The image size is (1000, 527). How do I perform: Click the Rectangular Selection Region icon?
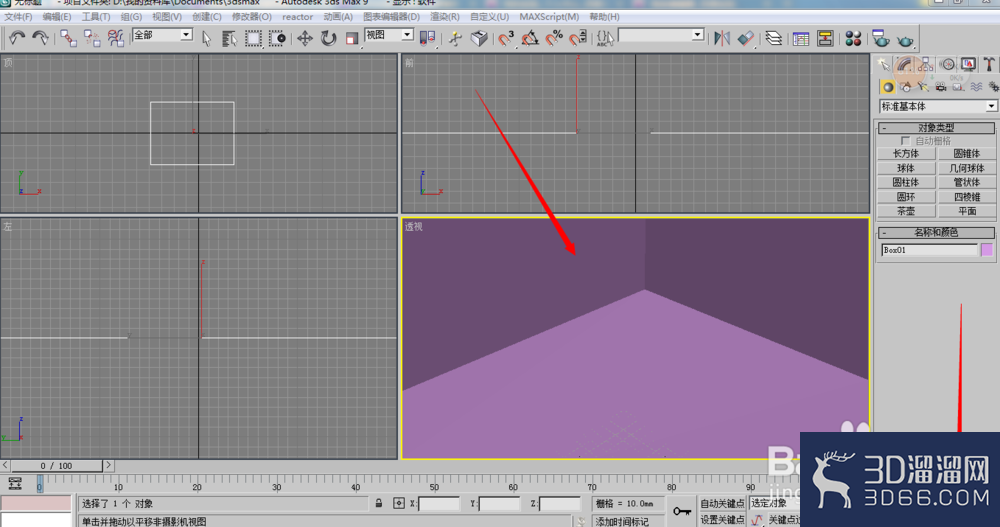coord(253,38)
